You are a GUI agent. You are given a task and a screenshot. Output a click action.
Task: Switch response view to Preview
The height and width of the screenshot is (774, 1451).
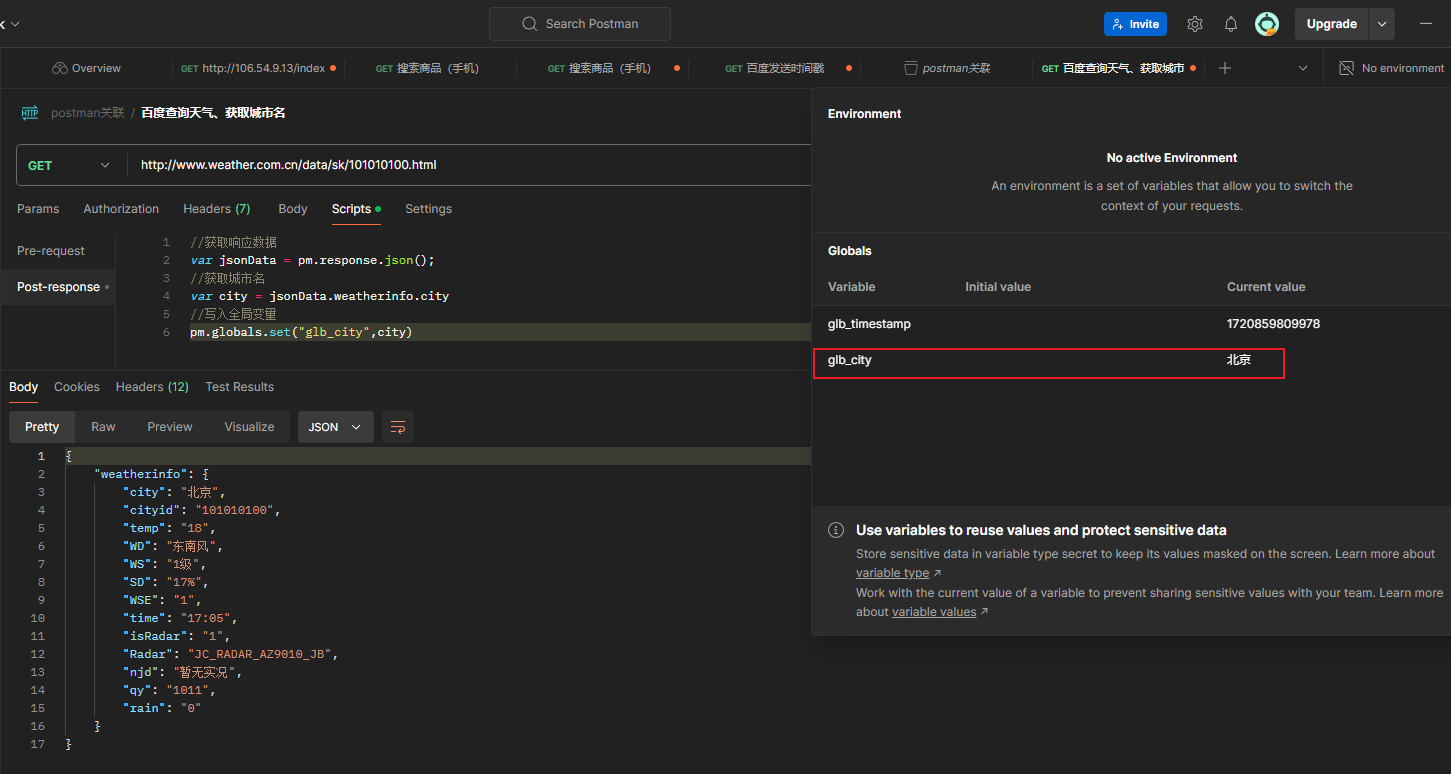click(x=169, y=427)
